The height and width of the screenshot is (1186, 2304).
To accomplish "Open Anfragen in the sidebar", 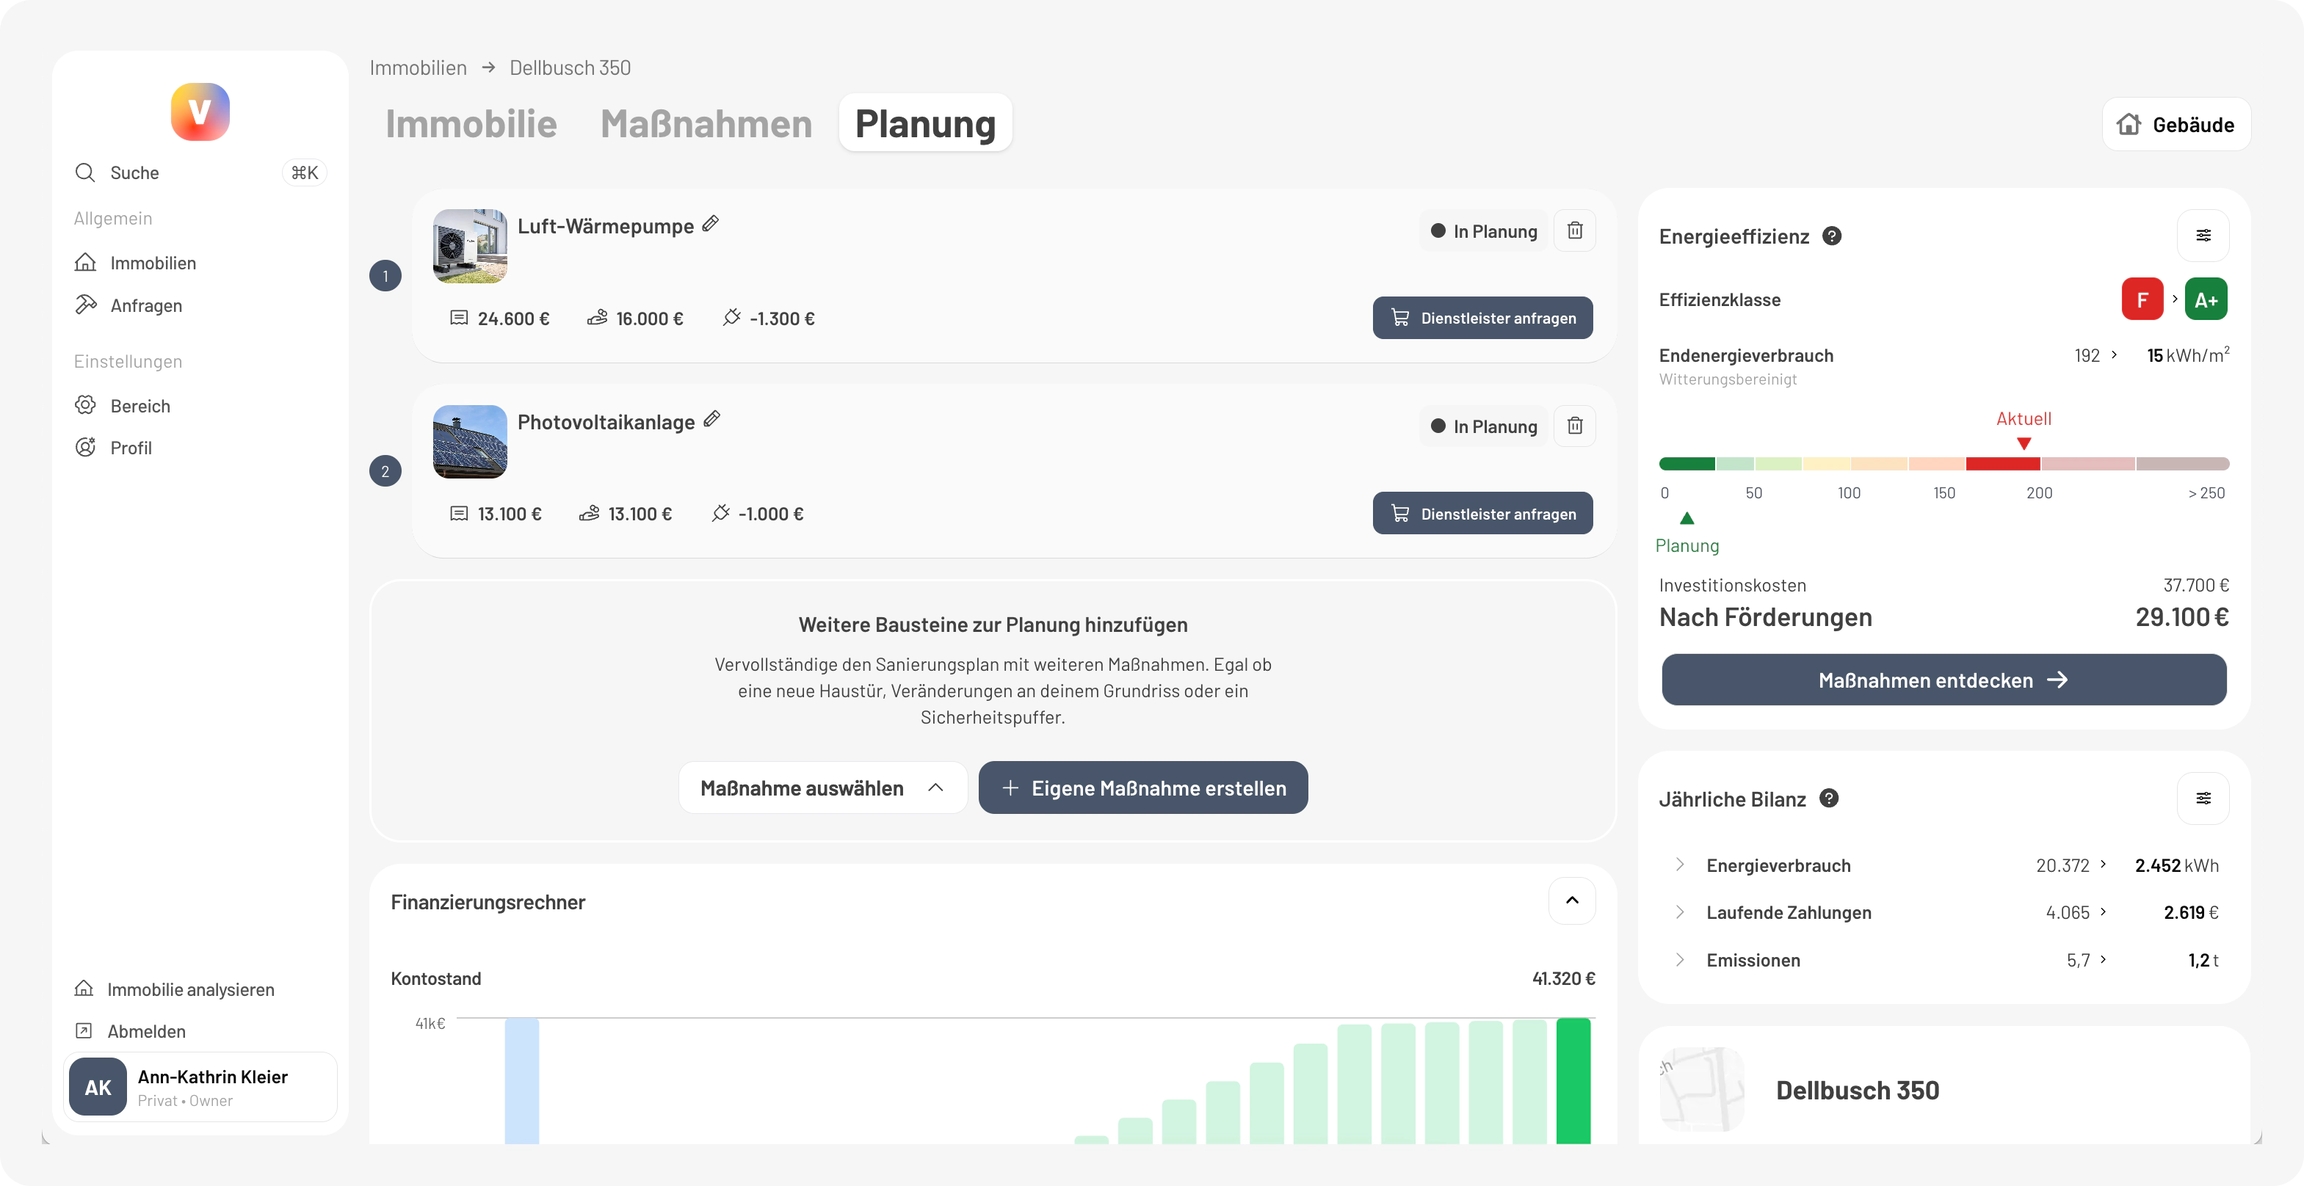I will point(146,306).
